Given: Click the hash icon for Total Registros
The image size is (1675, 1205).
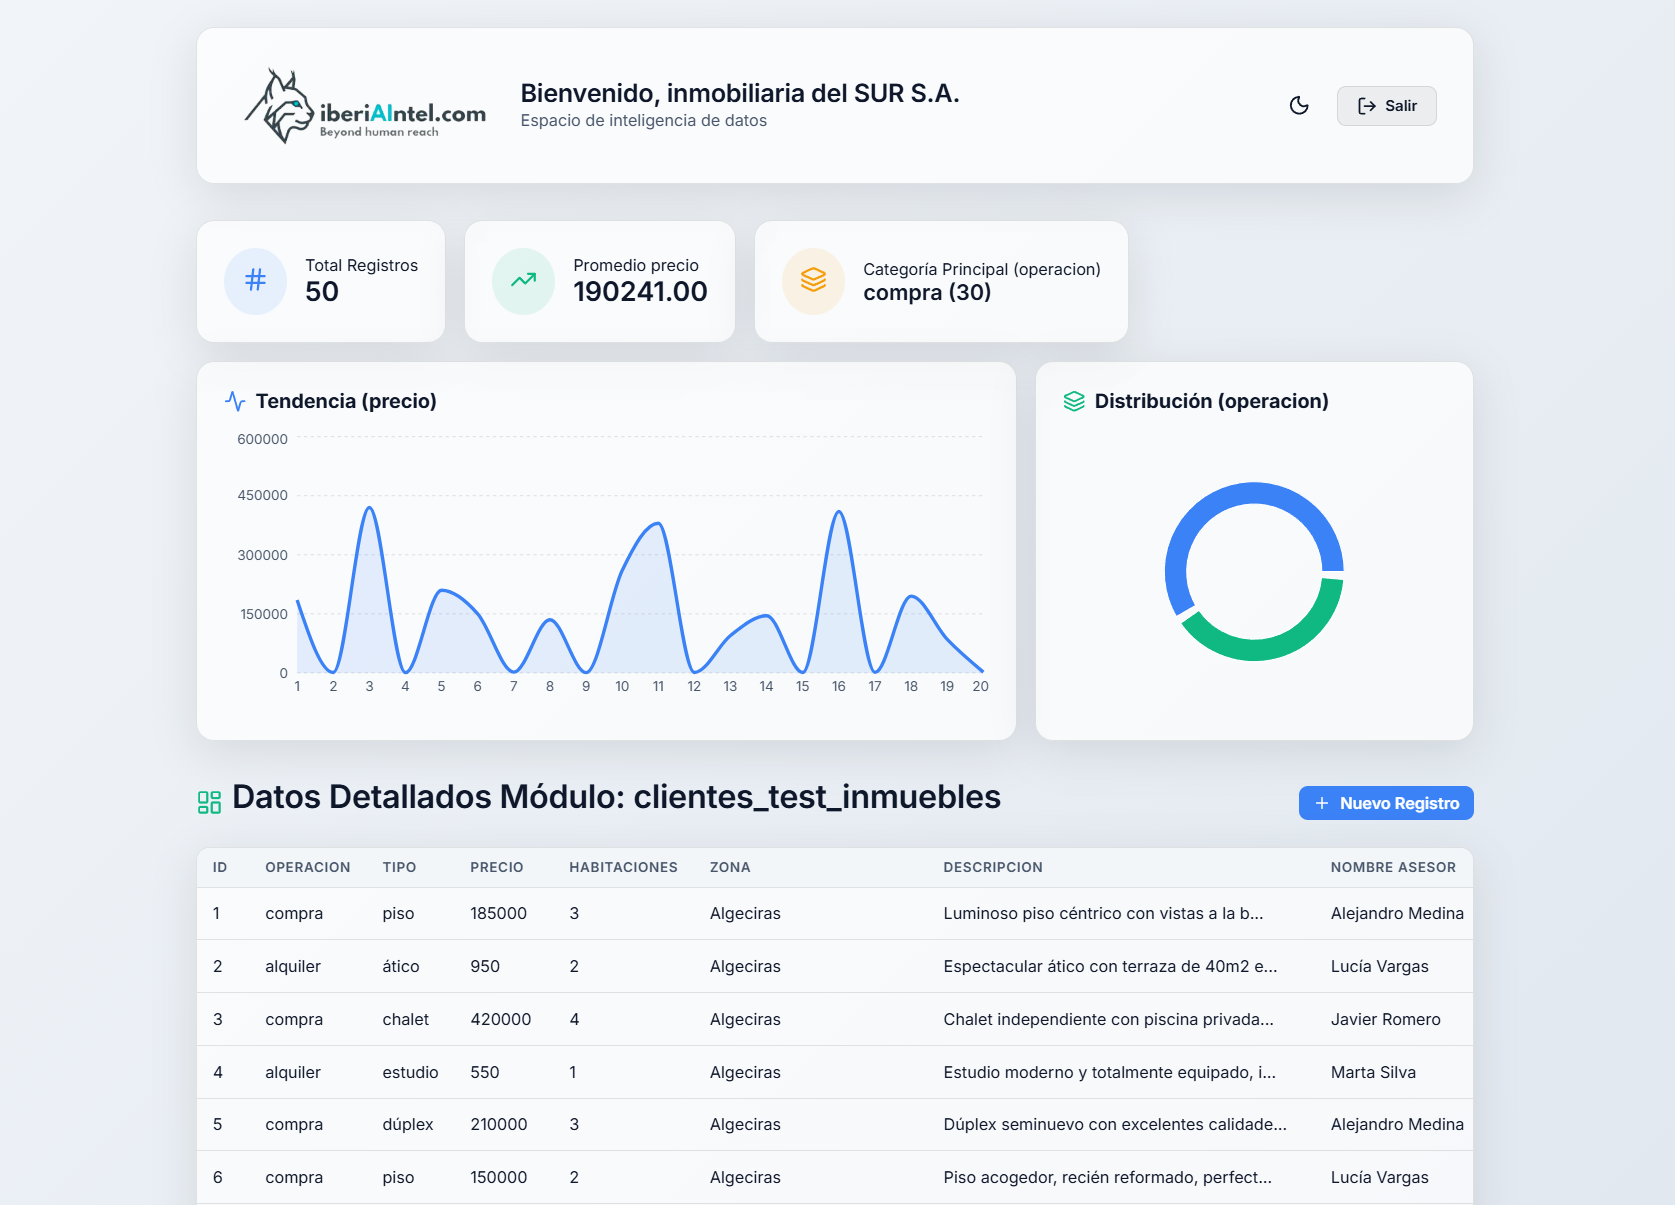Looking at the screenshot, I should [x=256, y=281].
